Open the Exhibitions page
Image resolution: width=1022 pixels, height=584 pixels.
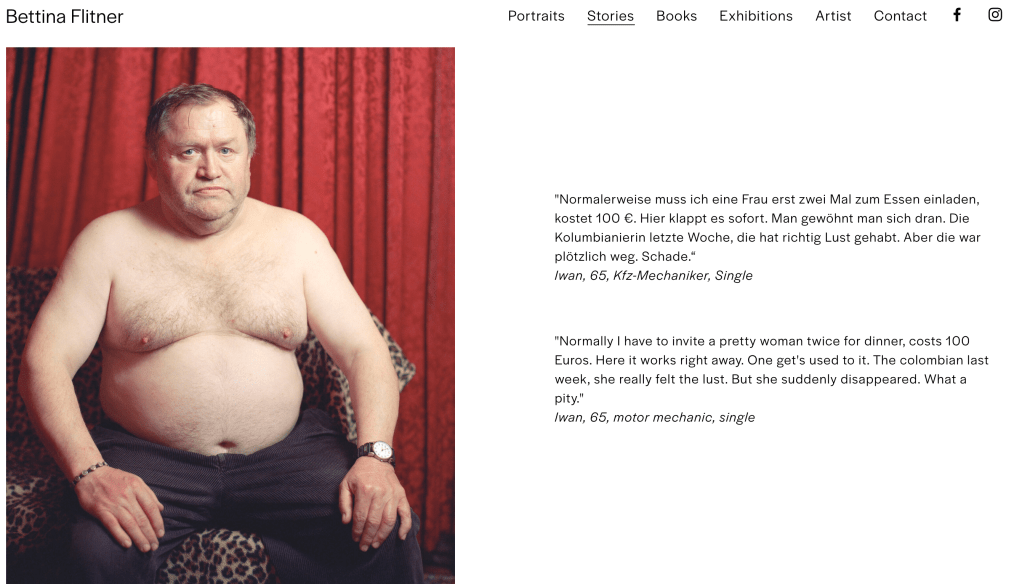(x=755, y=16)
